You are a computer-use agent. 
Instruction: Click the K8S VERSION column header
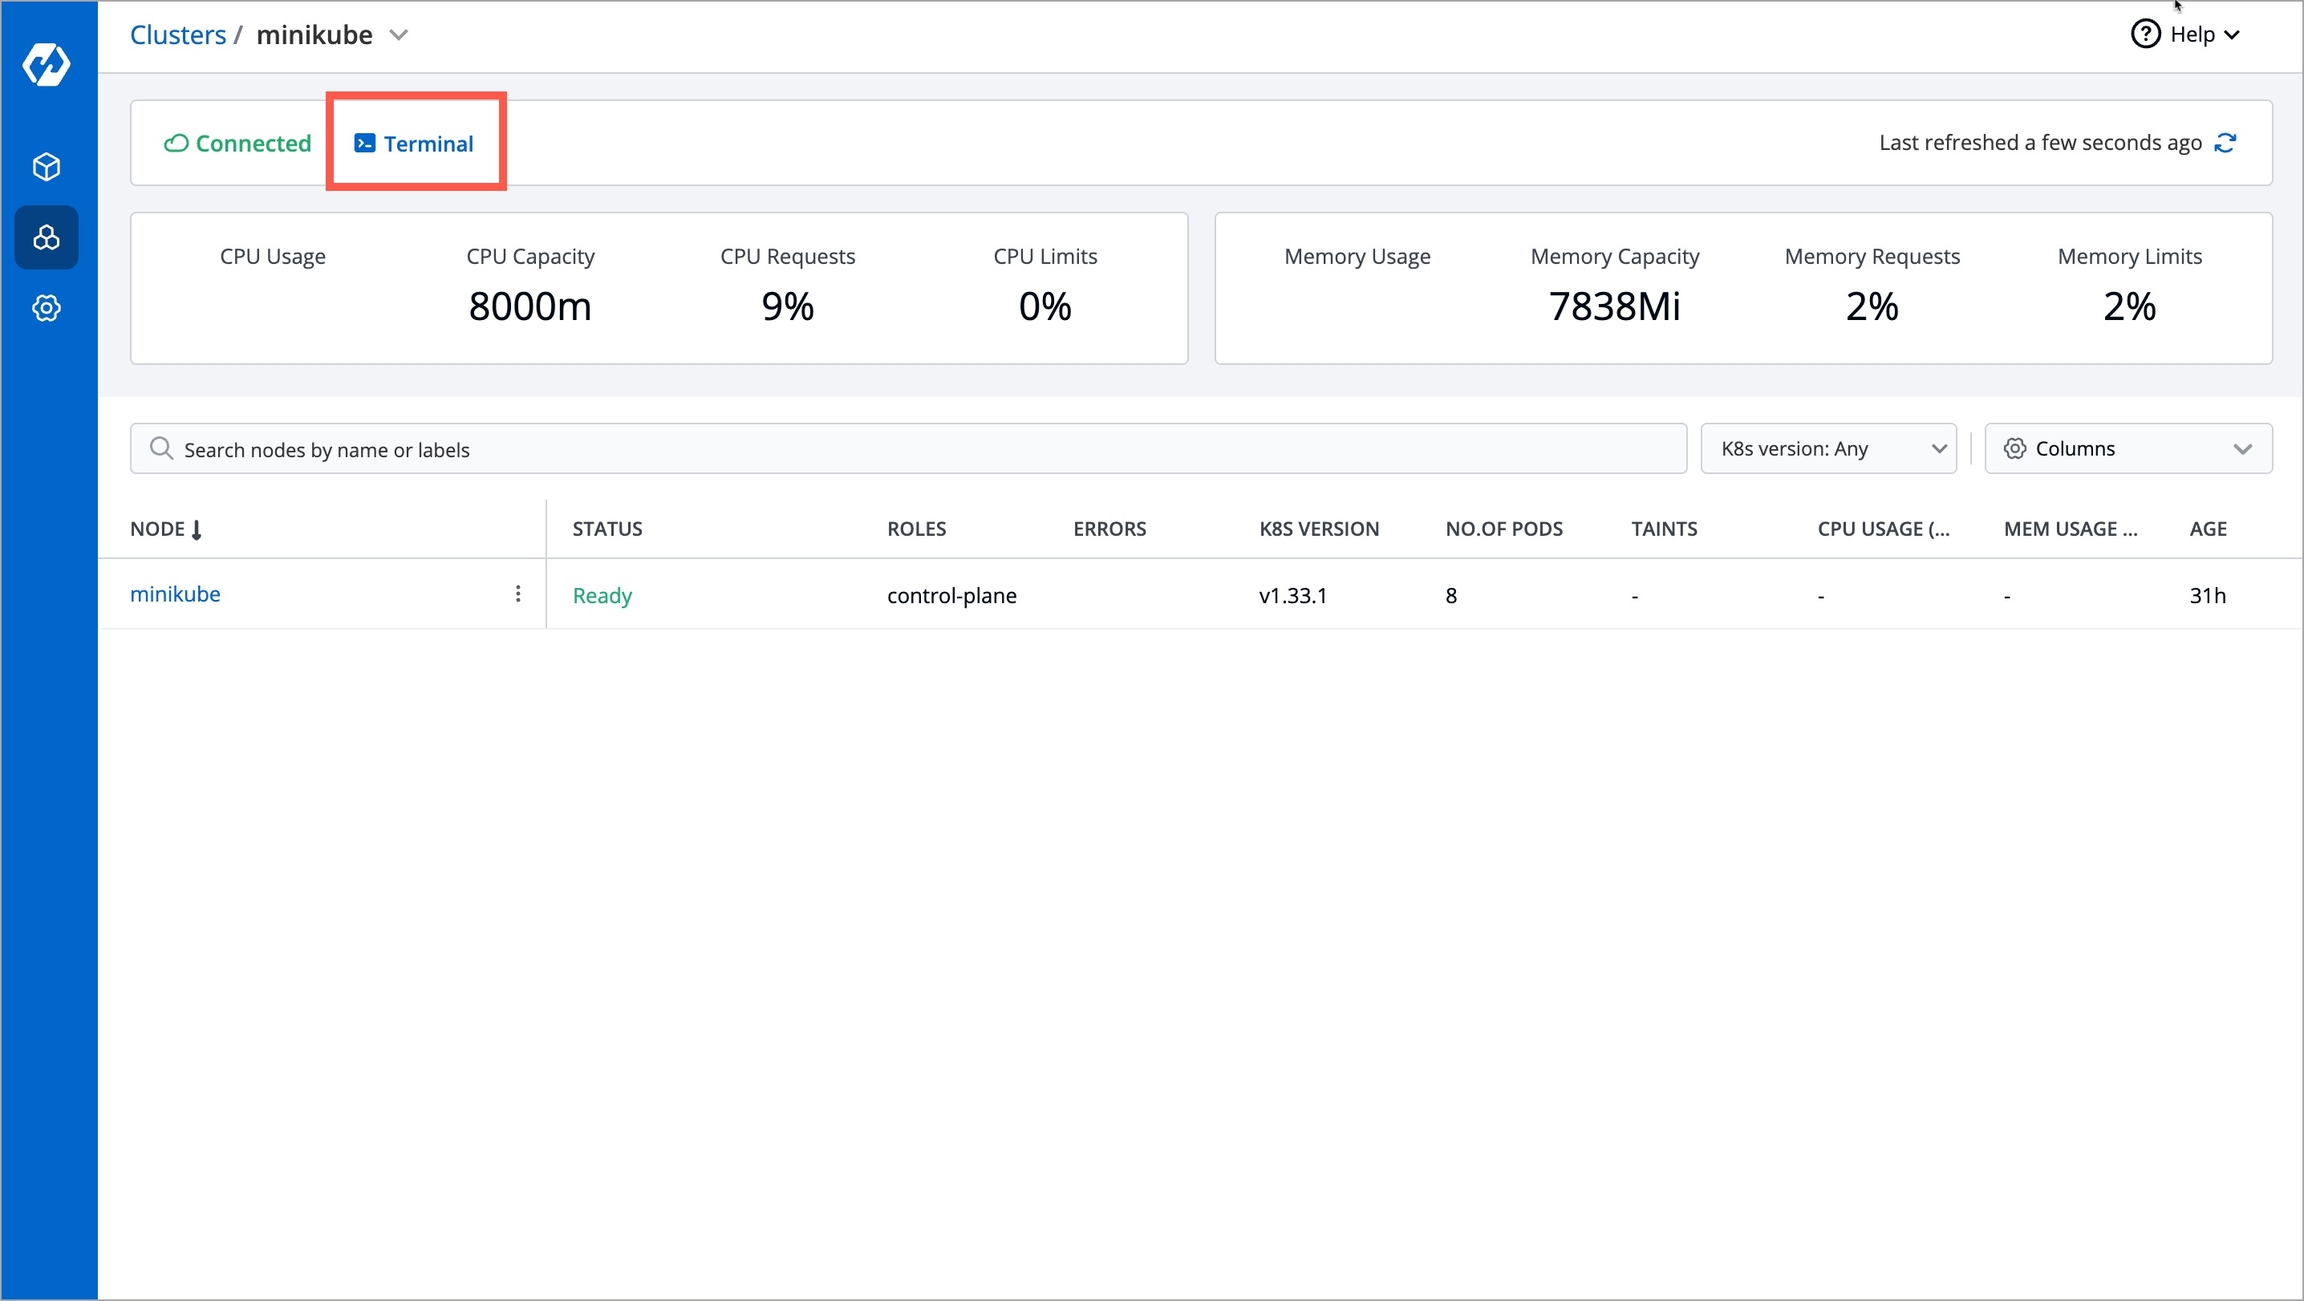click(x=1318, y=529)
